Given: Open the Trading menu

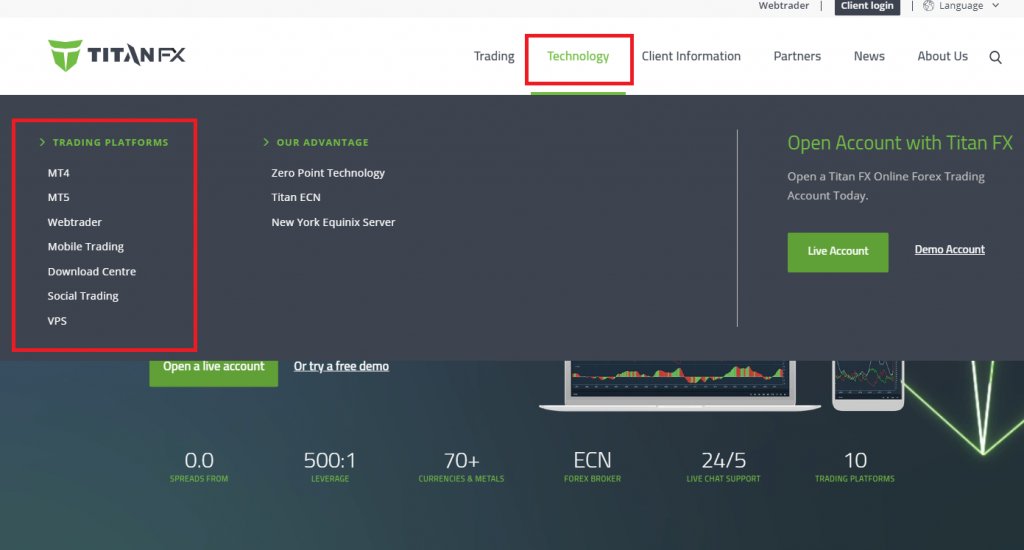Looking at the screenshot, I should 494,56.
